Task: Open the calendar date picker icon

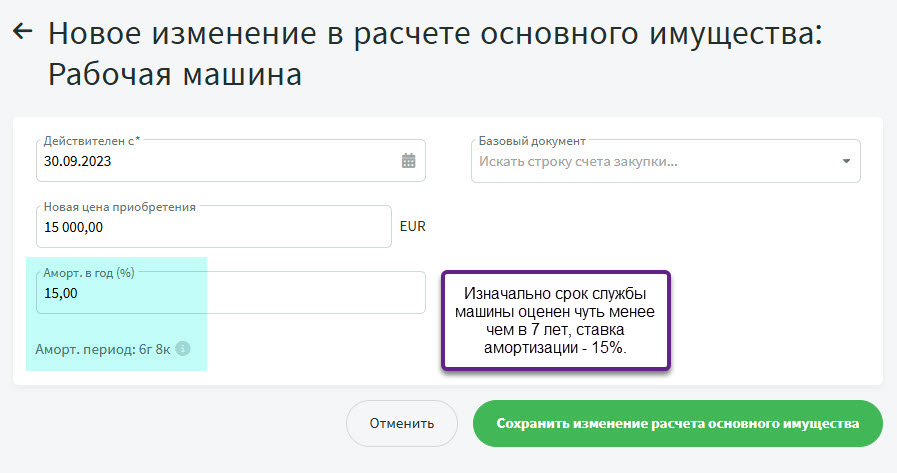Action: [408, 161]
